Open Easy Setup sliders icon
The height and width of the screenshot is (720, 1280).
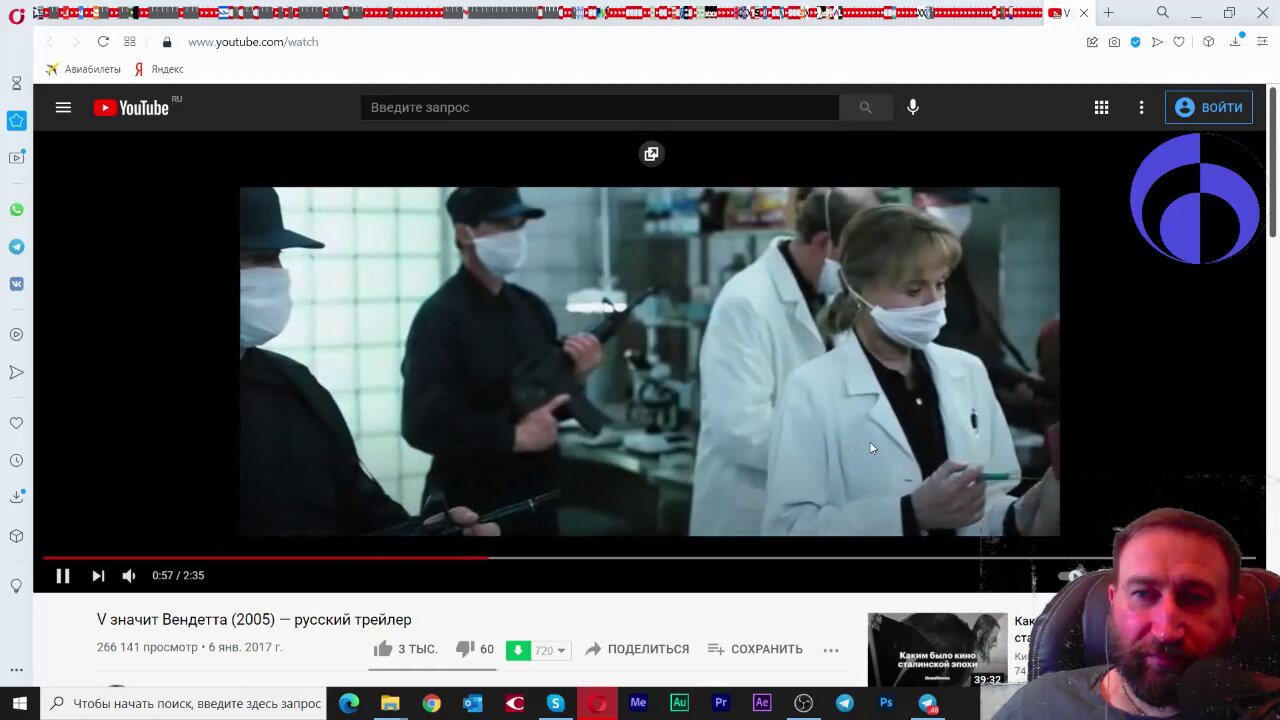[x=1262, y=42]
